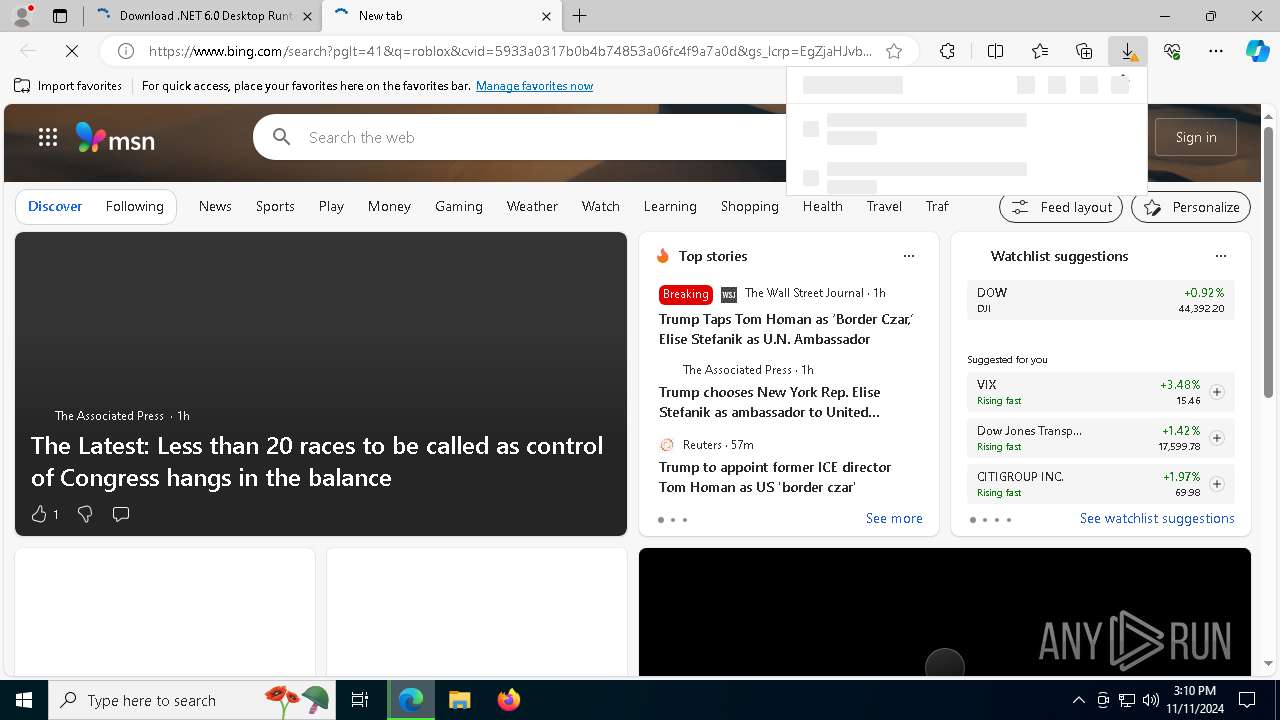
Task: Click the Sign in button
Action: (1196, 137)
